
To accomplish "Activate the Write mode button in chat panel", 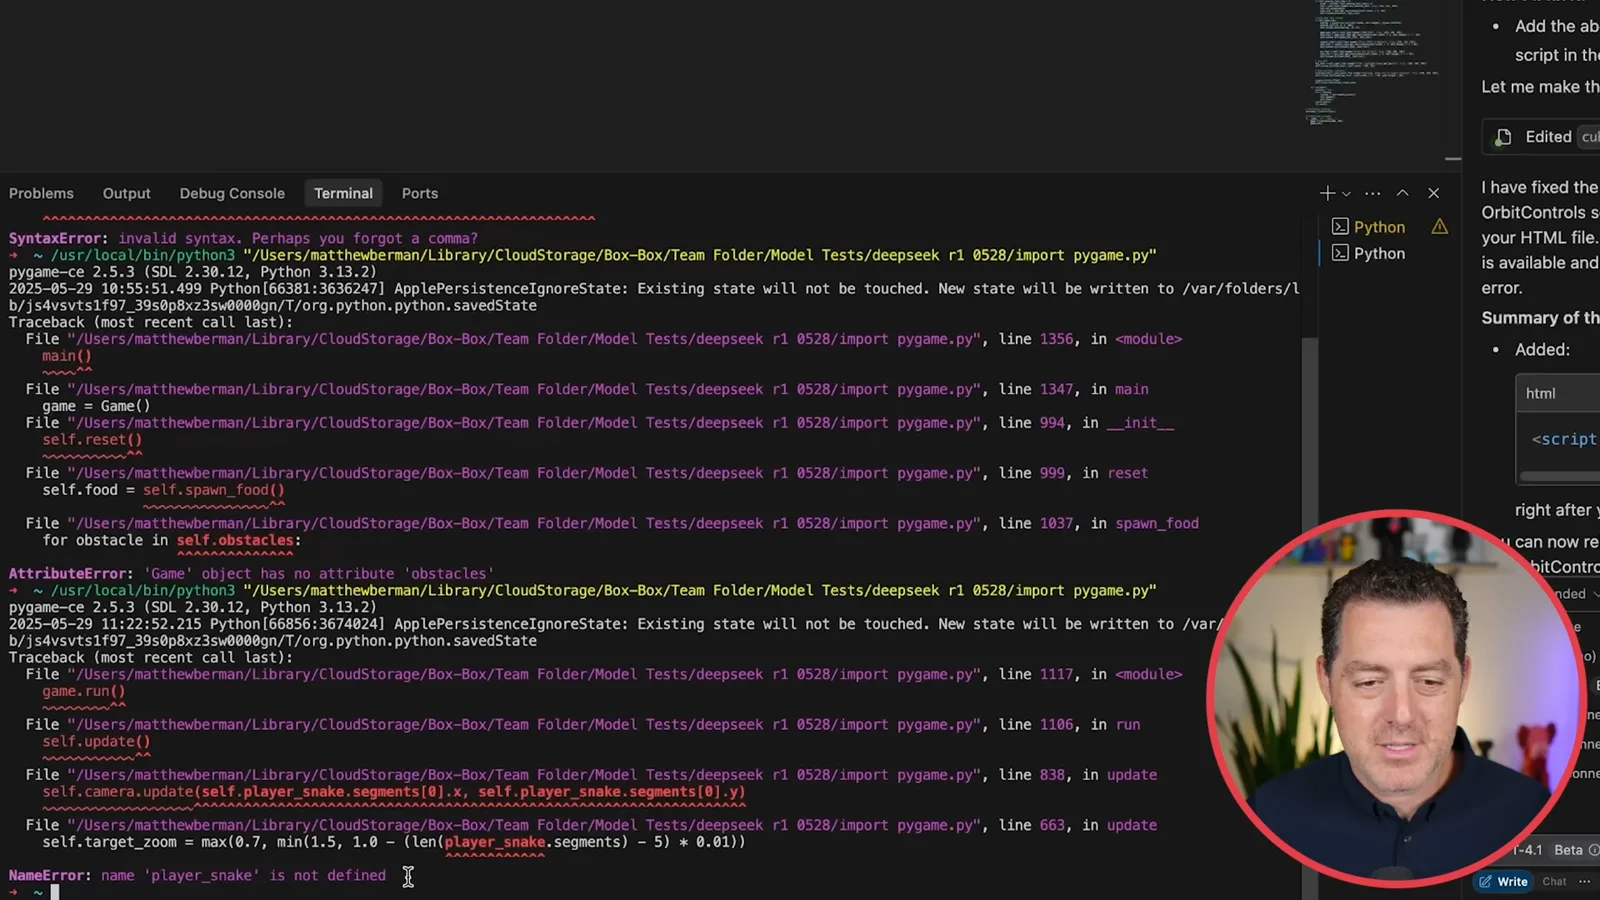I will click(x=1504, y=881).
